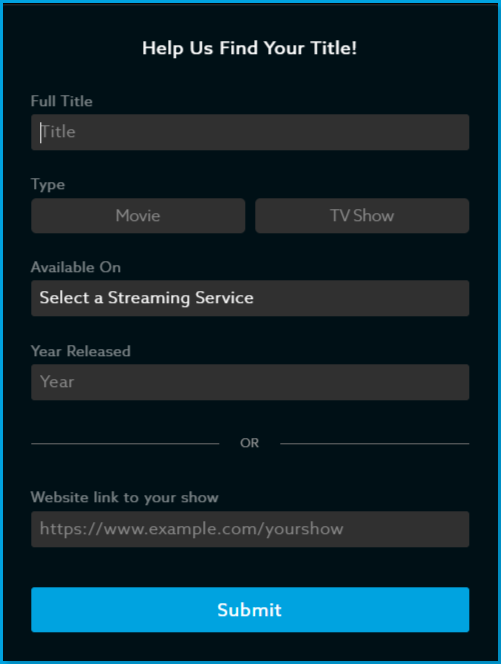
Task: Open the Select a Streaming Service dropdown
Action: click(x=250, y=298)
